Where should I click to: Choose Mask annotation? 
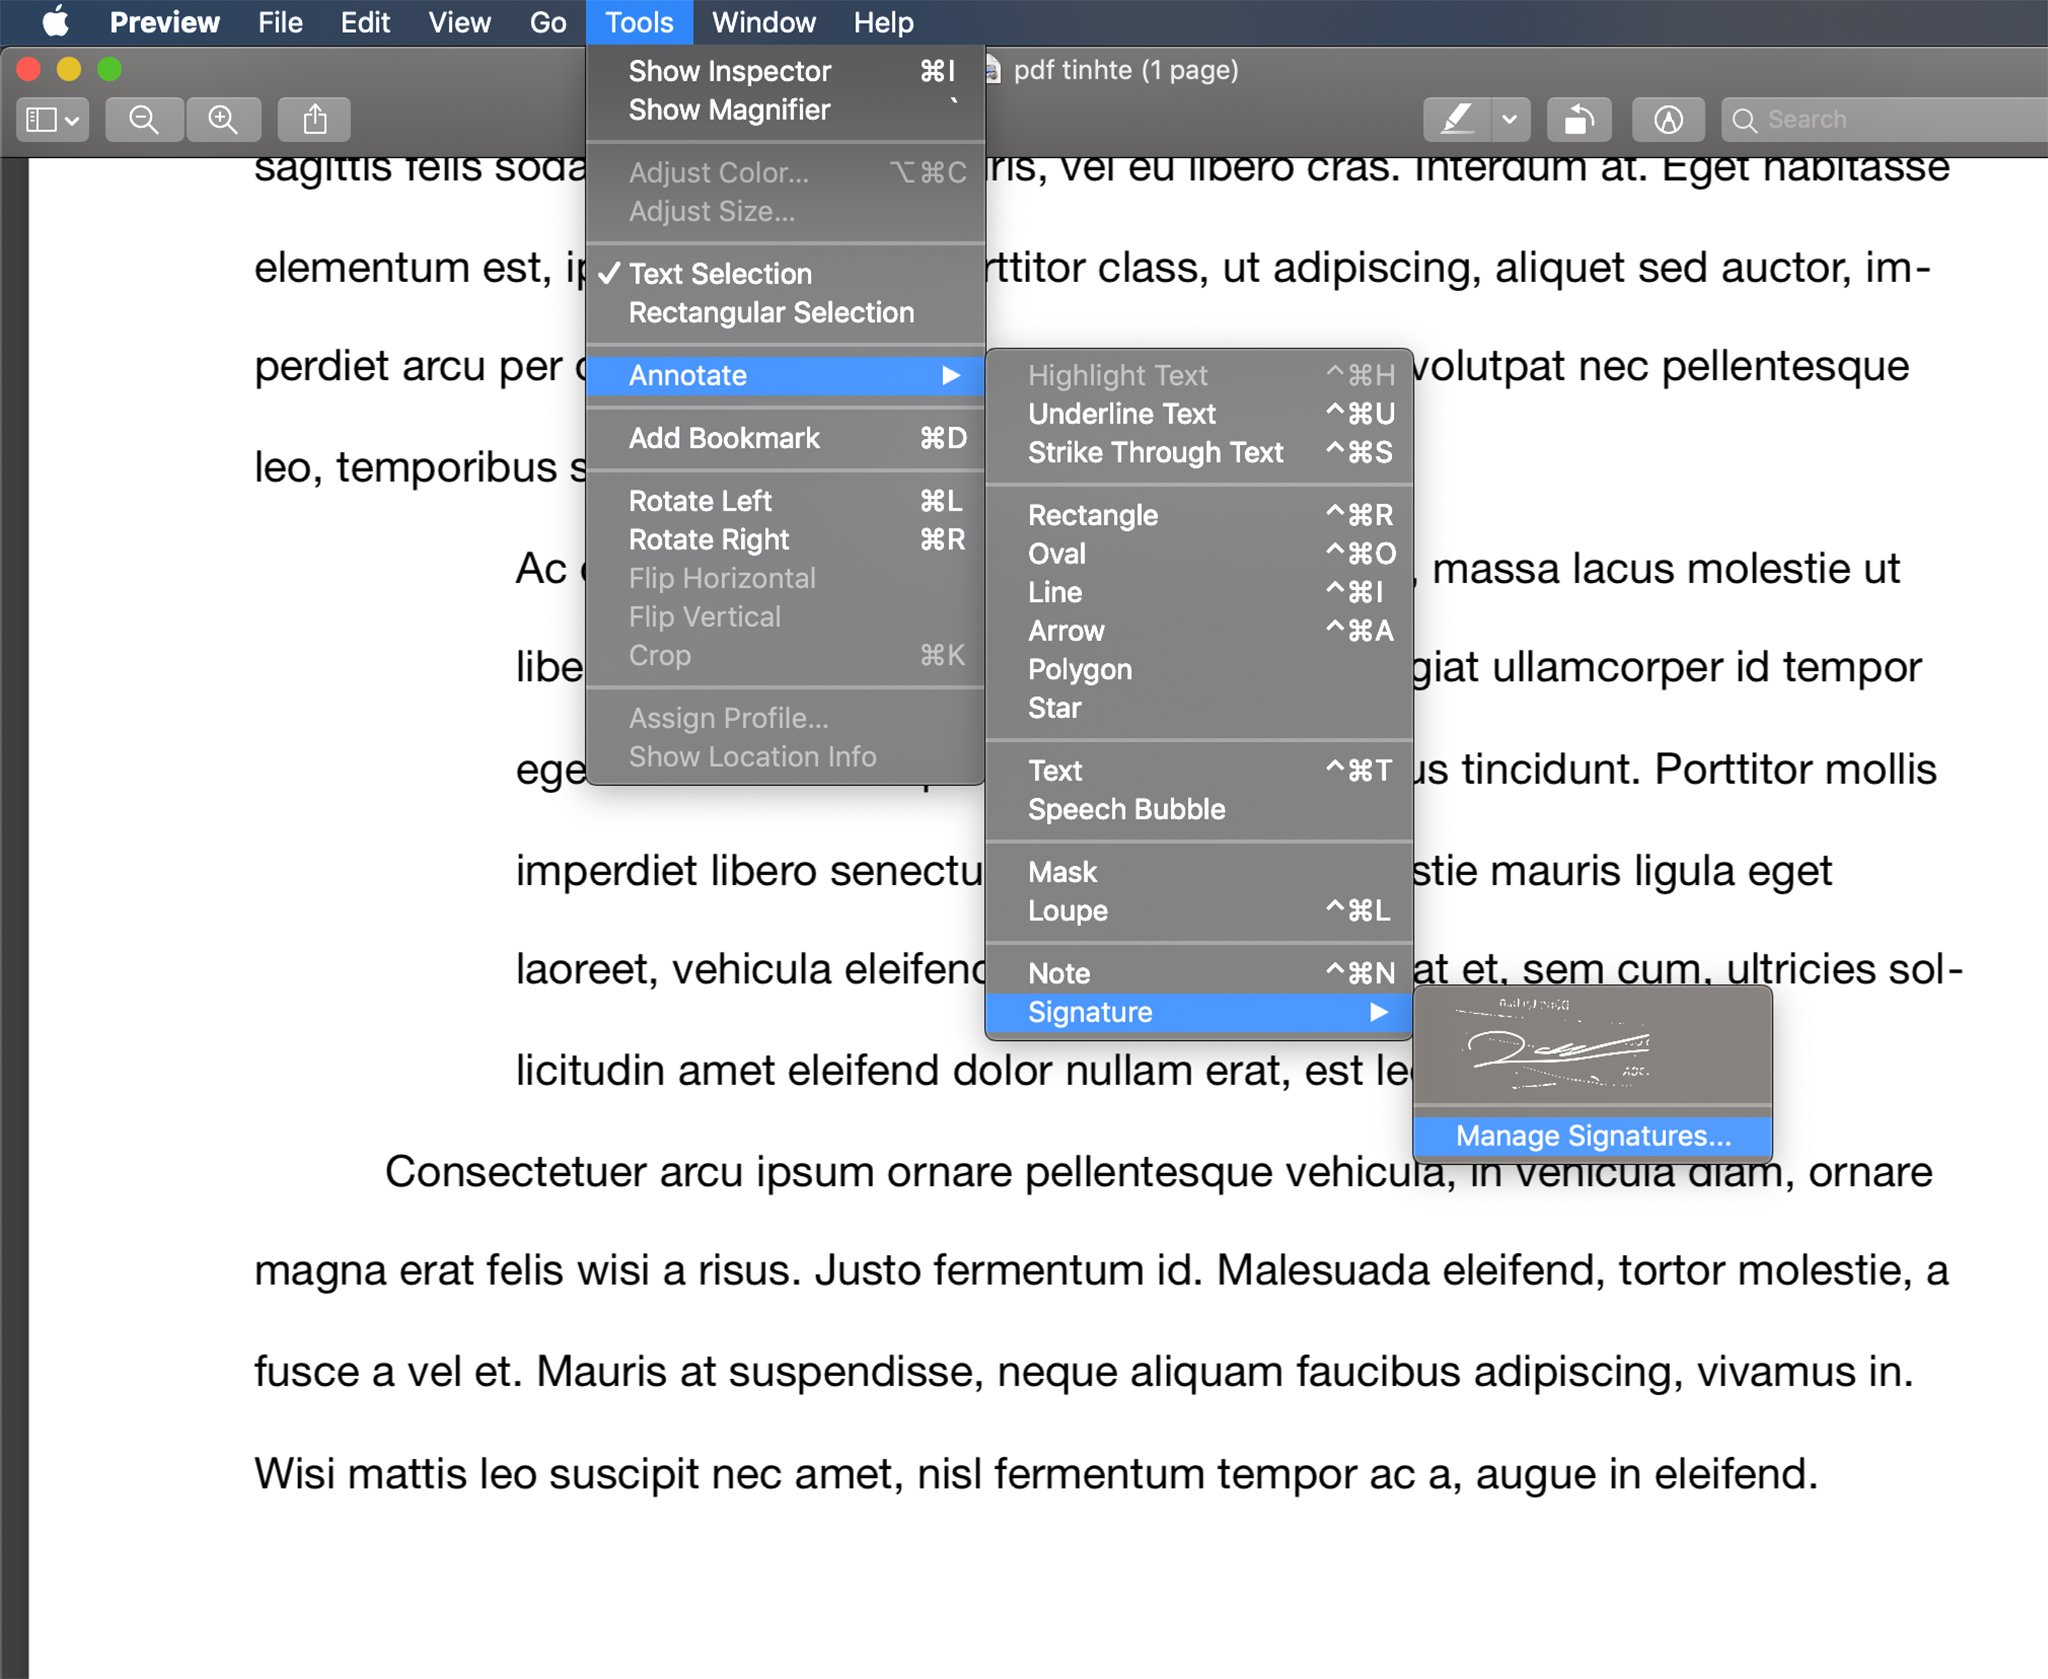pos(1199,873)
